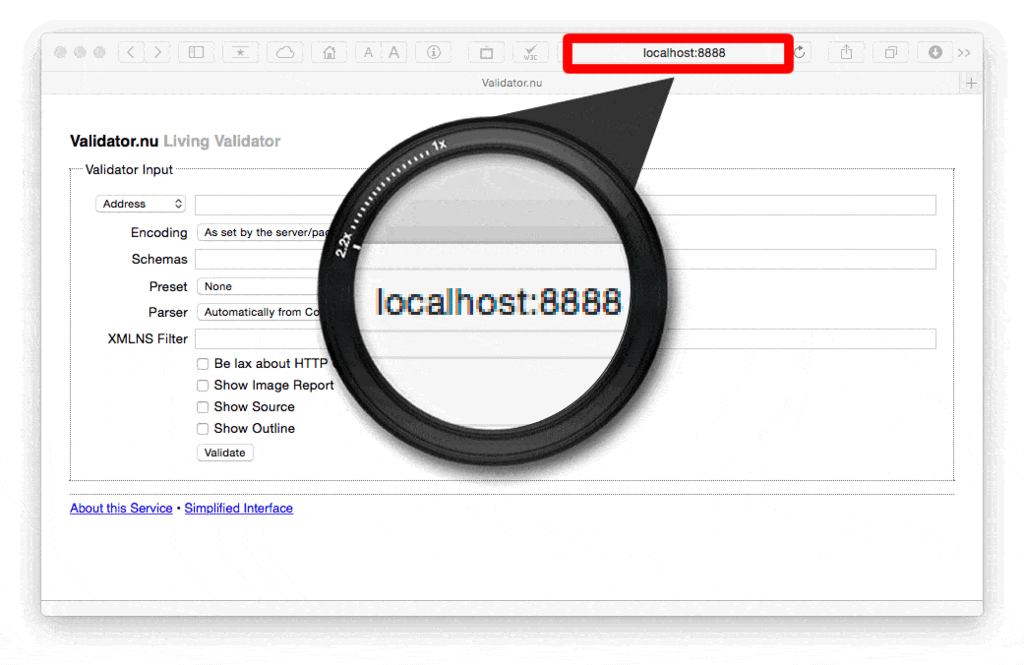Image resolution: width=1024 pixels, height=665 pixels.
Task: Reload the page with the refresh icon
Action: click(802, 52)
